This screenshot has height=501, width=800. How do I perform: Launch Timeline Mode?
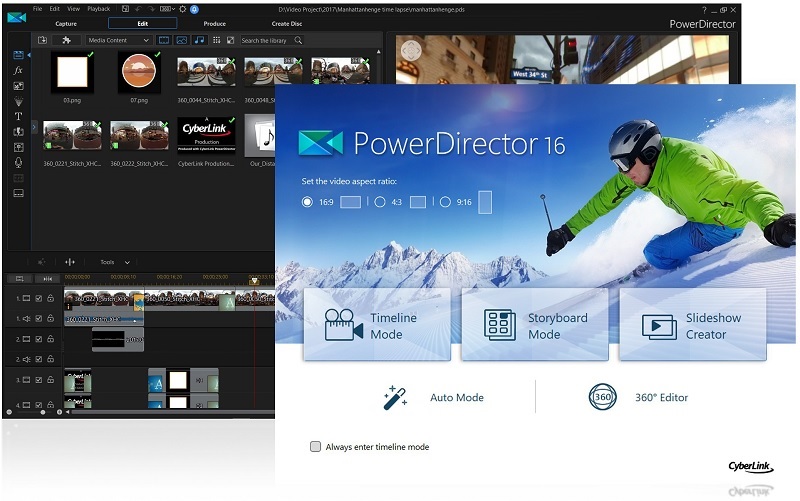[x=377, y=325]
